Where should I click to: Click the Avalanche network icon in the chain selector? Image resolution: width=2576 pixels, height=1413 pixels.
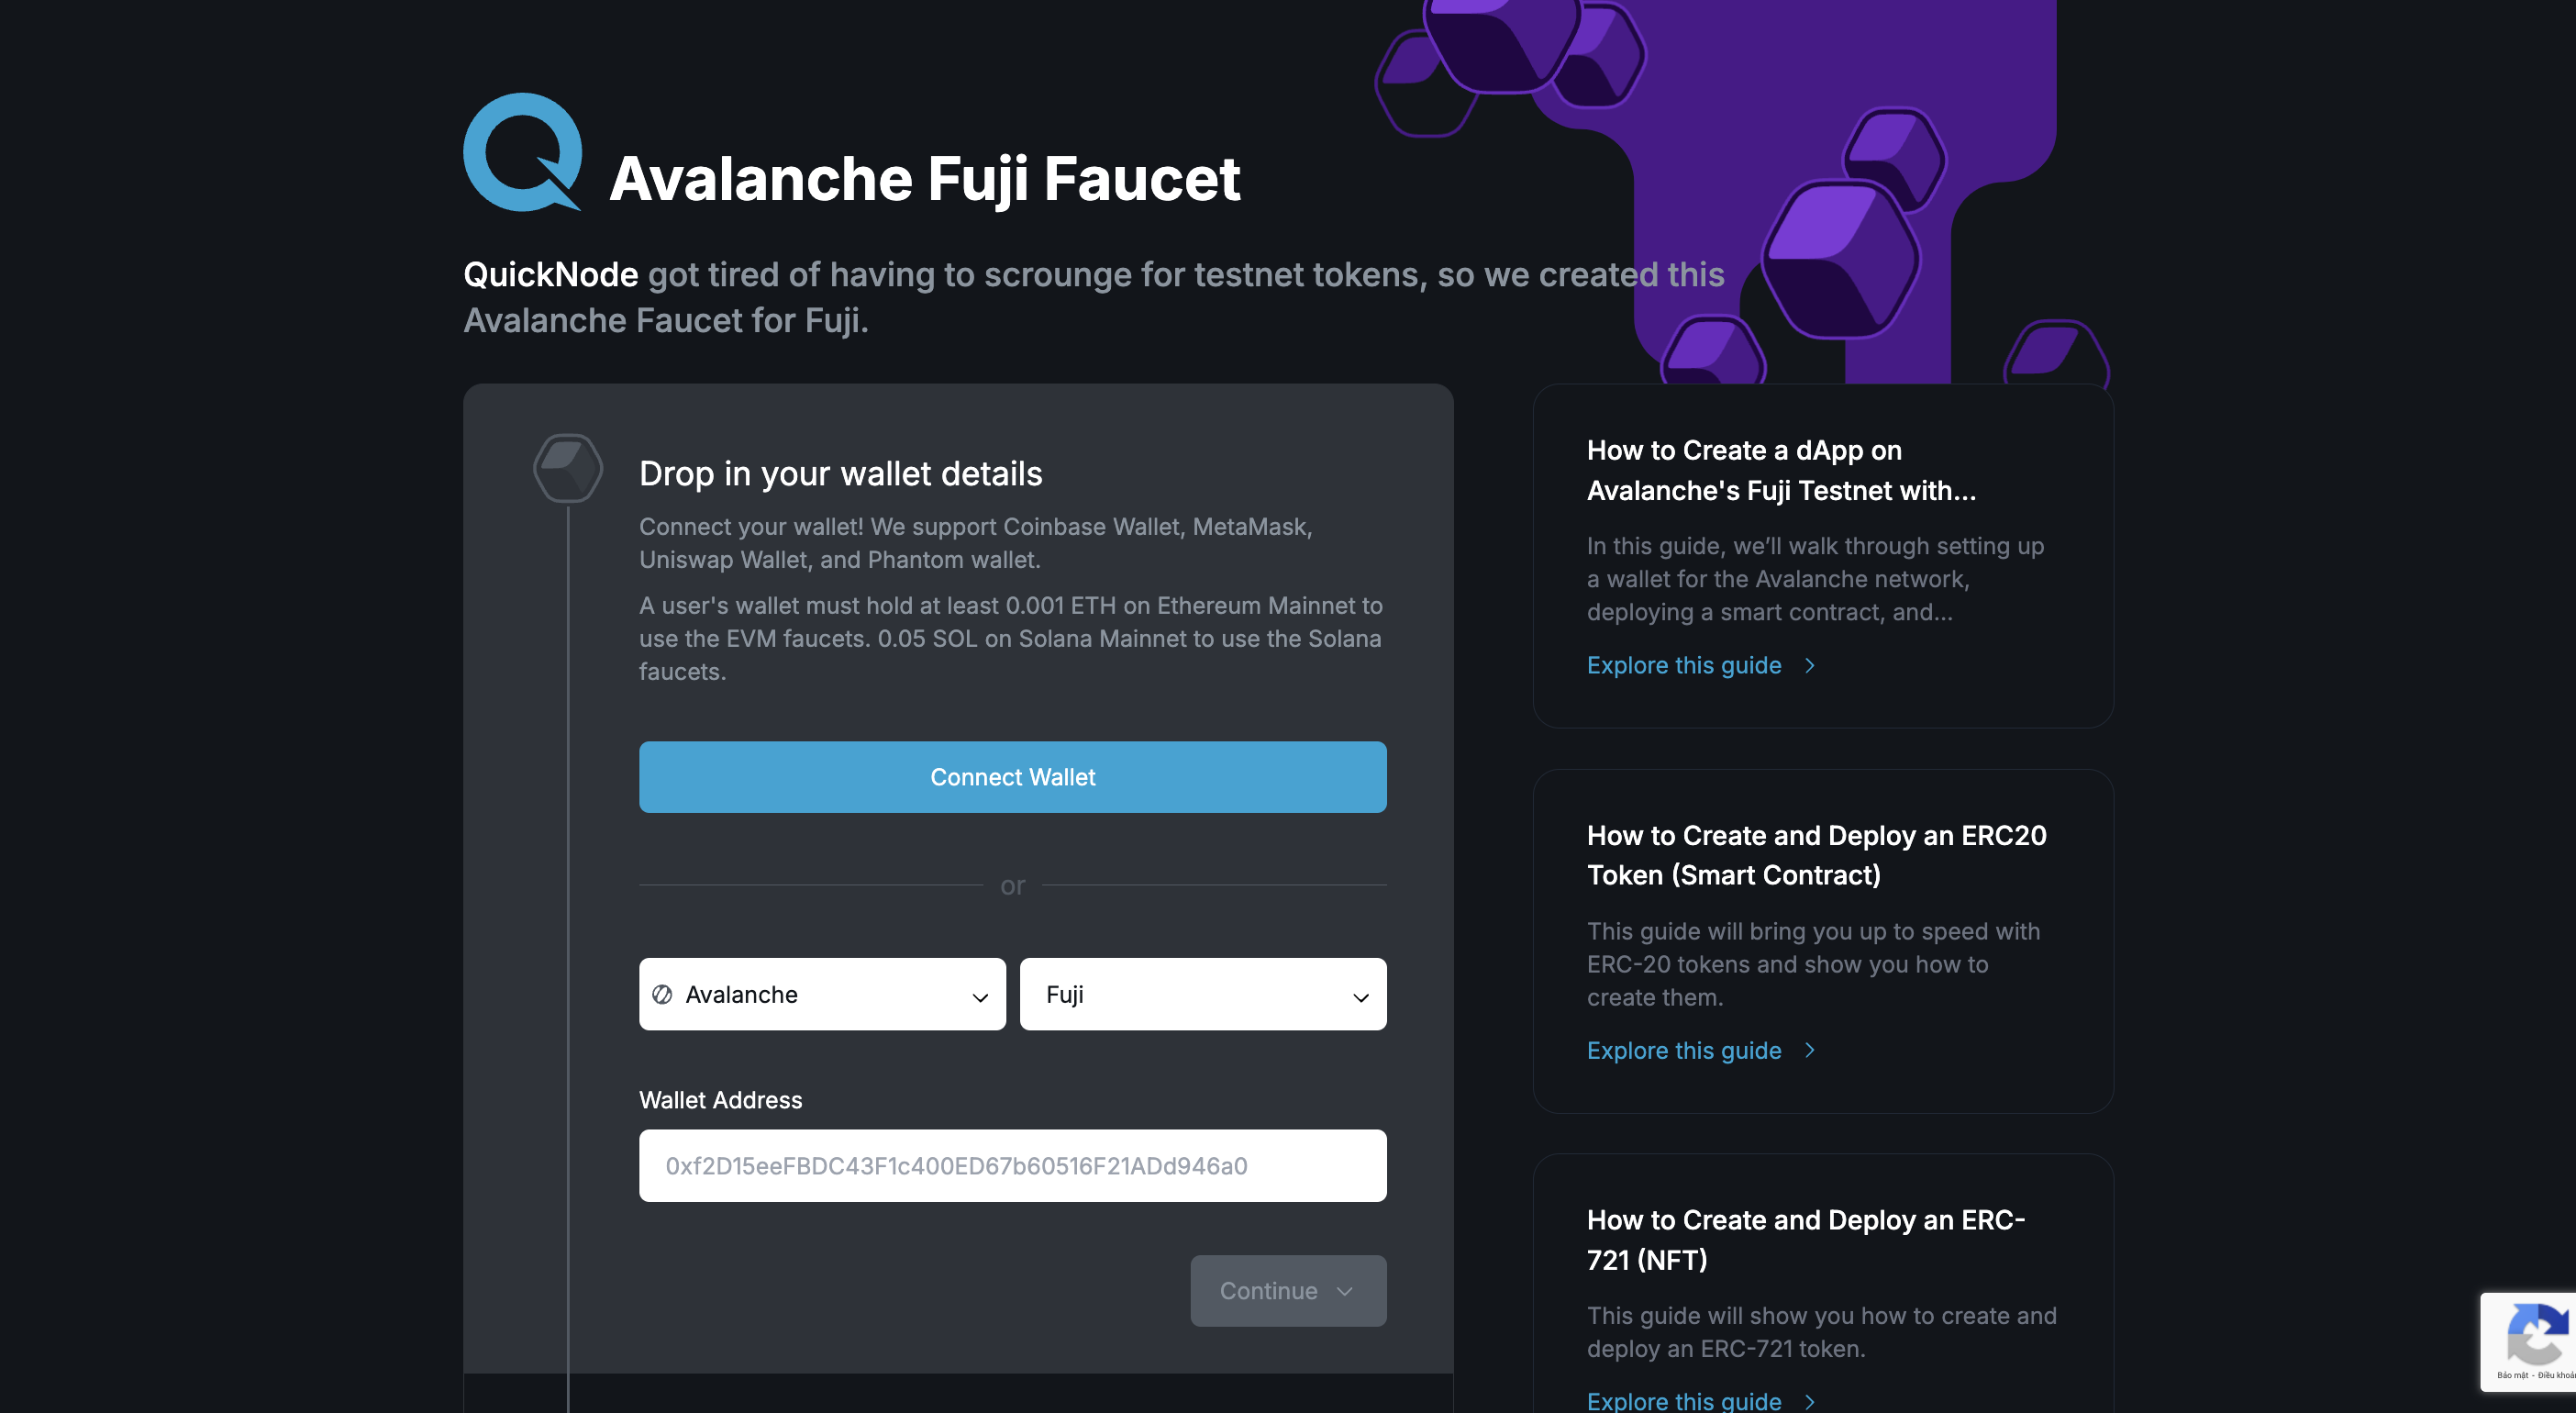(662, 994)
